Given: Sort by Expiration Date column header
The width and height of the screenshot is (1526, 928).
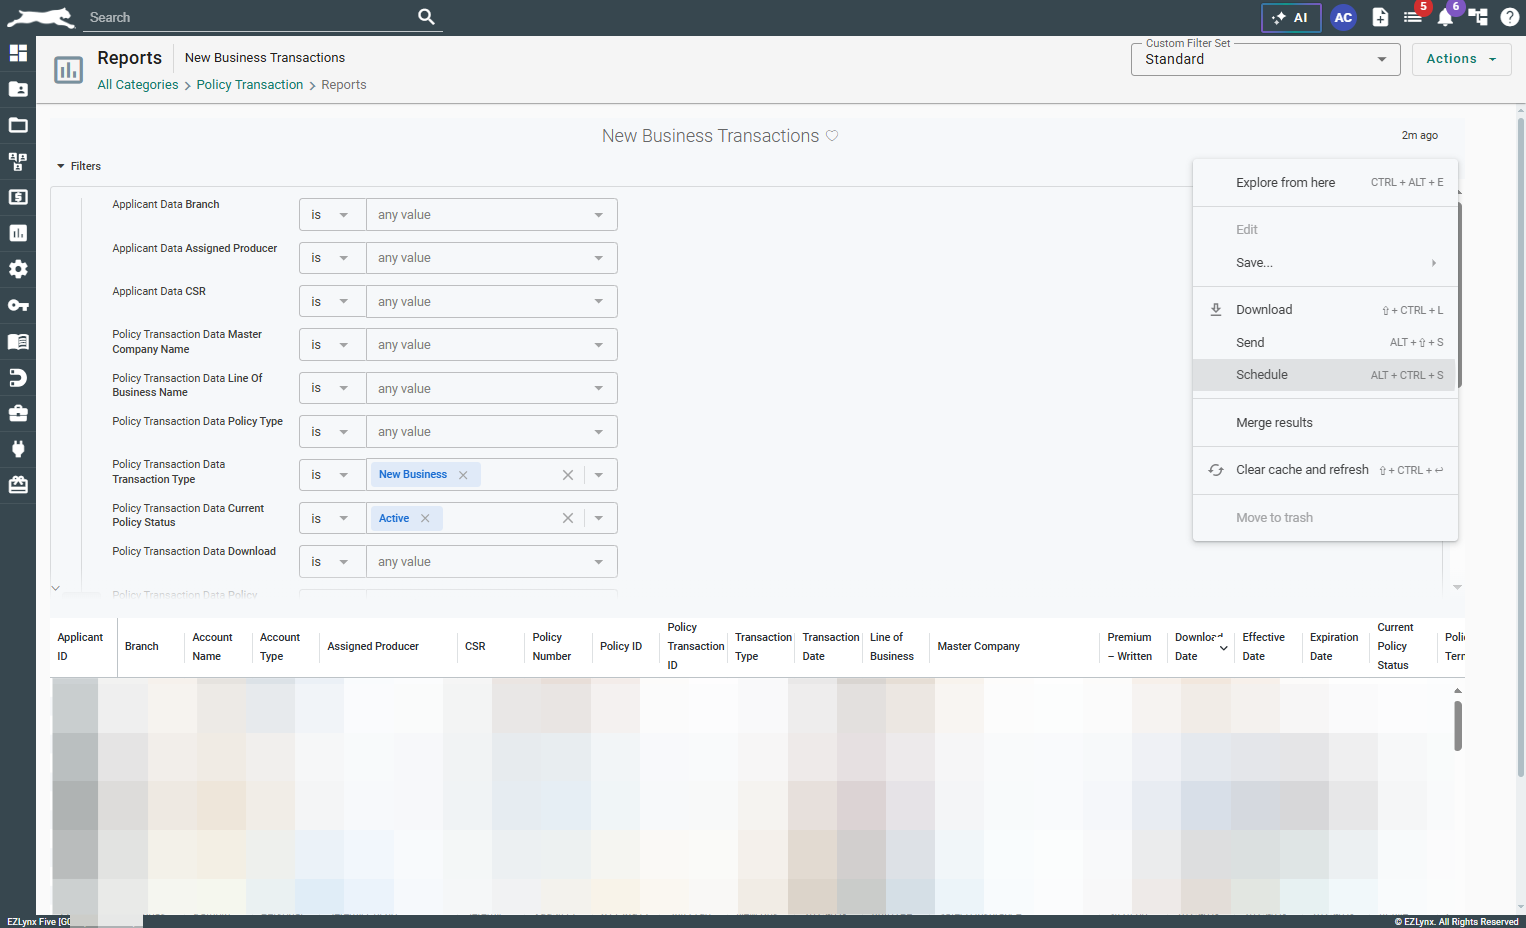Looking at the screenshot, I should pyautogui.click(x=1334, y=647).
